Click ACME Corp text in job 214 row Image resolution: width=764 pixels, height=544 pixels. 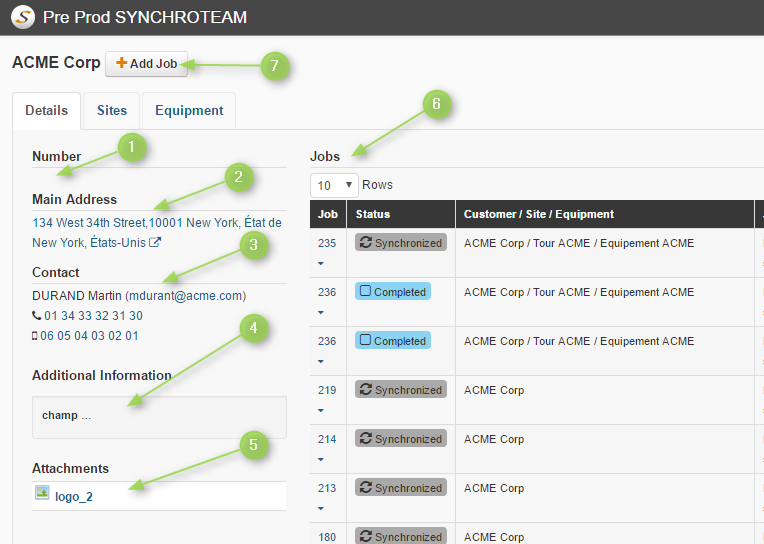(494, 439)
